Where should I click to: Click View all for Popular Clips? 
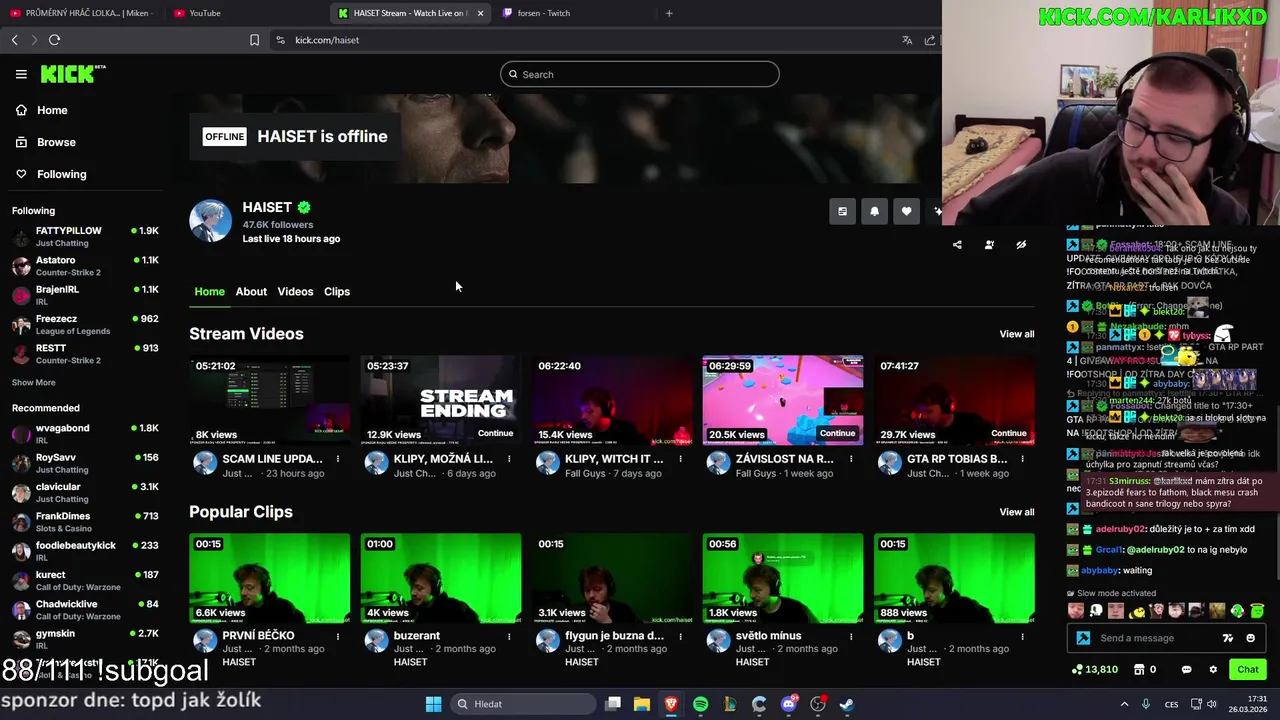click(x=1016, y=512)
